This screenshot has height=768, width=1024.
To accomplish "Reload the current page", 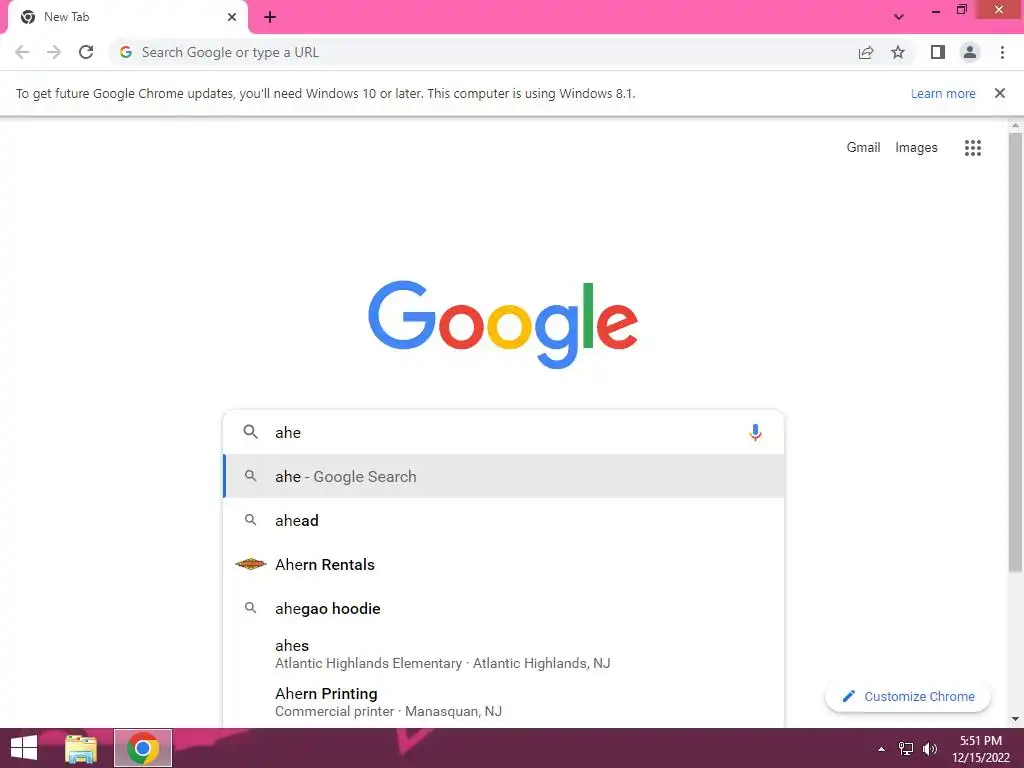I will tap(86, 52).
